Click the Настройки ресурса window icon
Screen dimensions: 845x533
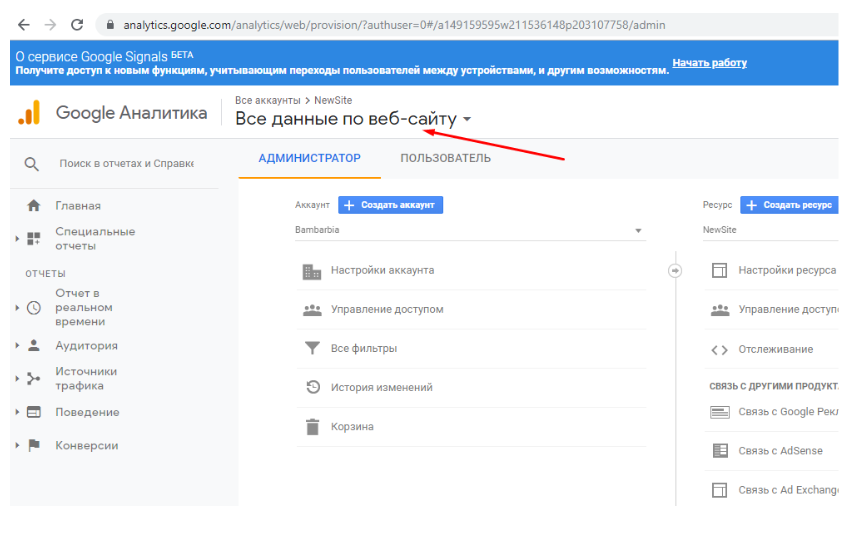tap(719, 271)
